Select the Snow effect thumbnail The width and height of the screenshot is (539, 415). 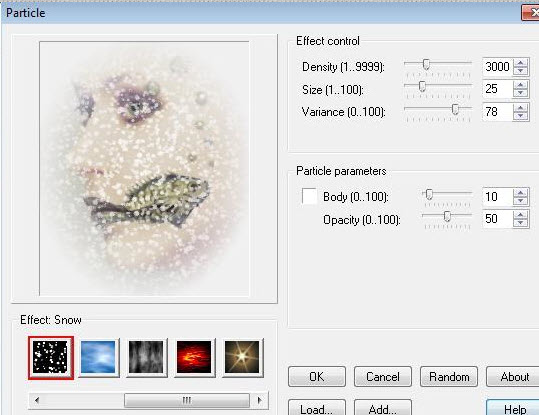(51, 358)
